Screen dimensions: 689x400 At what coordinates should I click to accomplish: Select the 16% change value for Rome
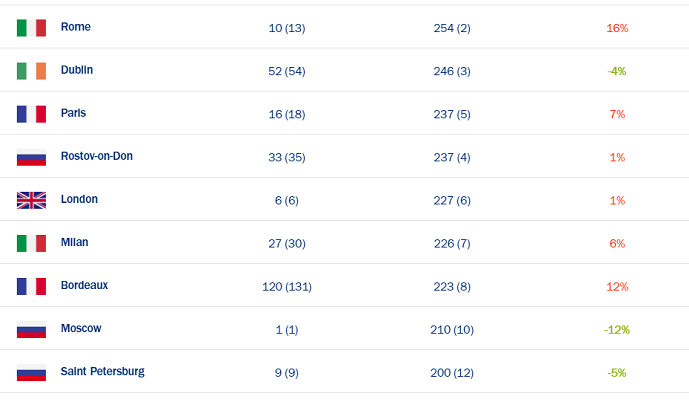point(617,28)
